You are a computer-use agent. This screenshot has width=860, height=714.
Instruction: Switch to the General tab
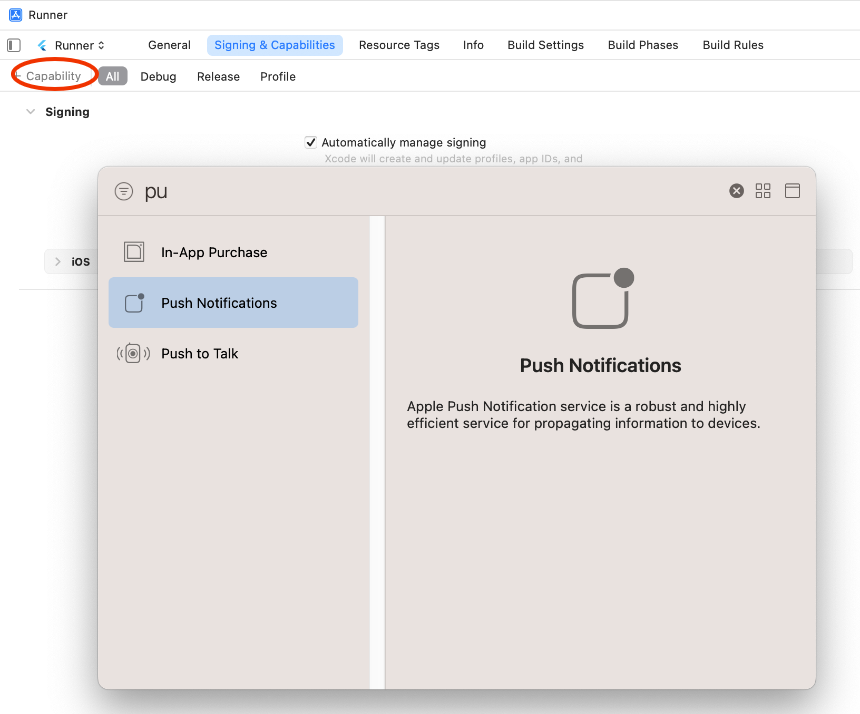tap(169, 45)
